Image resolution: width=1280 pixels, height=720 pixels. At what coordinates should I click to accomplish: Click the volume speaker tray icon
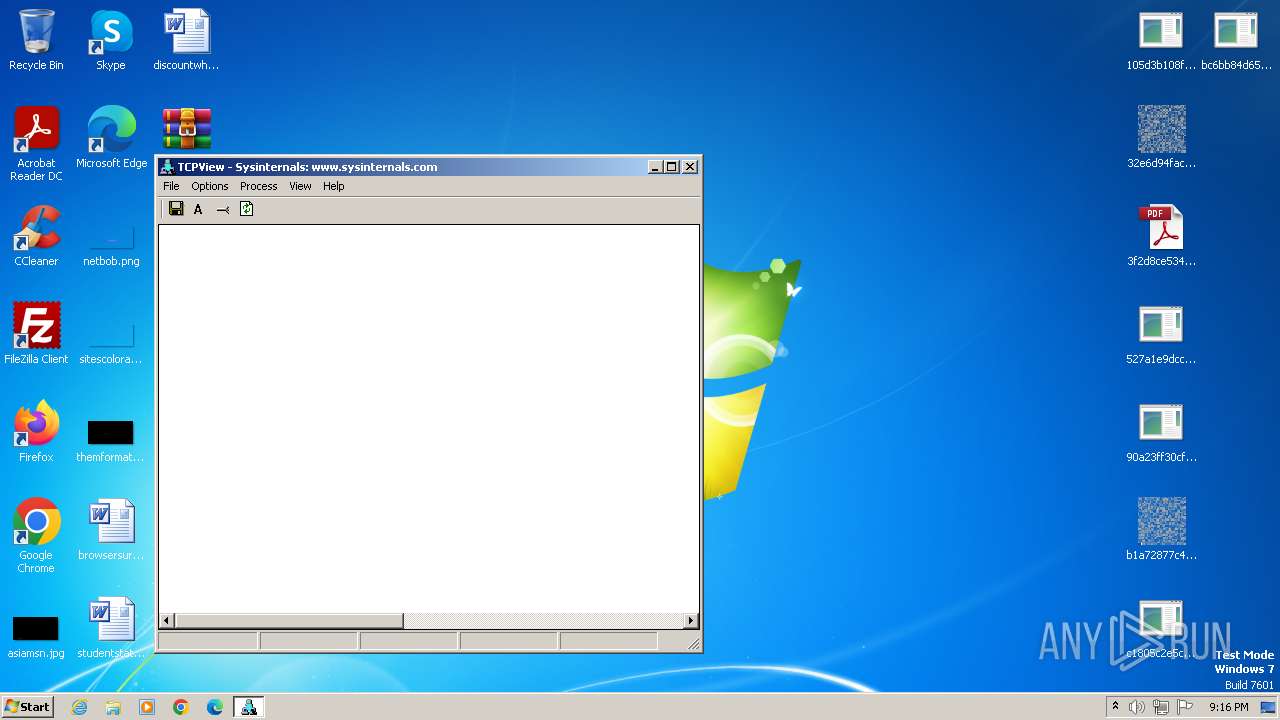1137,707
